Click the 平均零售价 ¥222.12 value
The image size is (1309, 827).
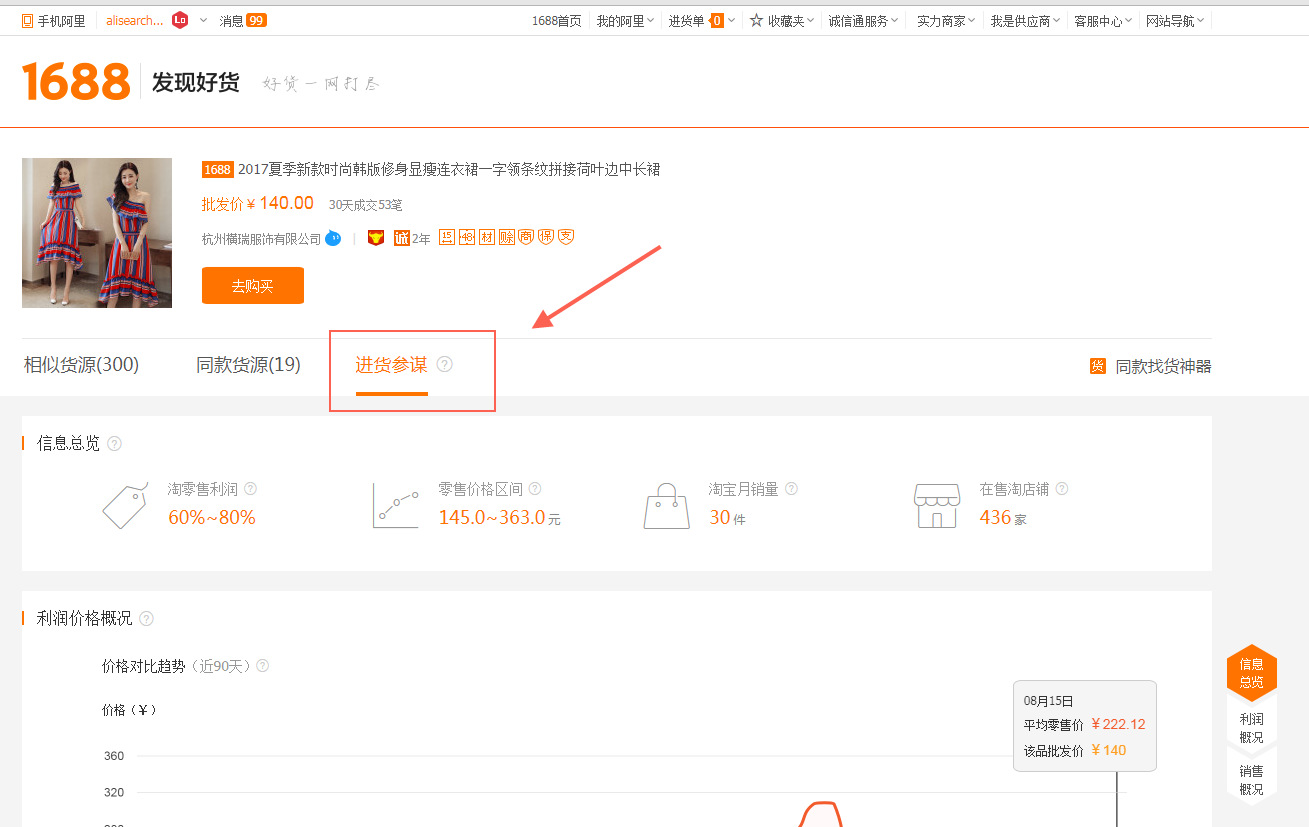(1118, 725)
